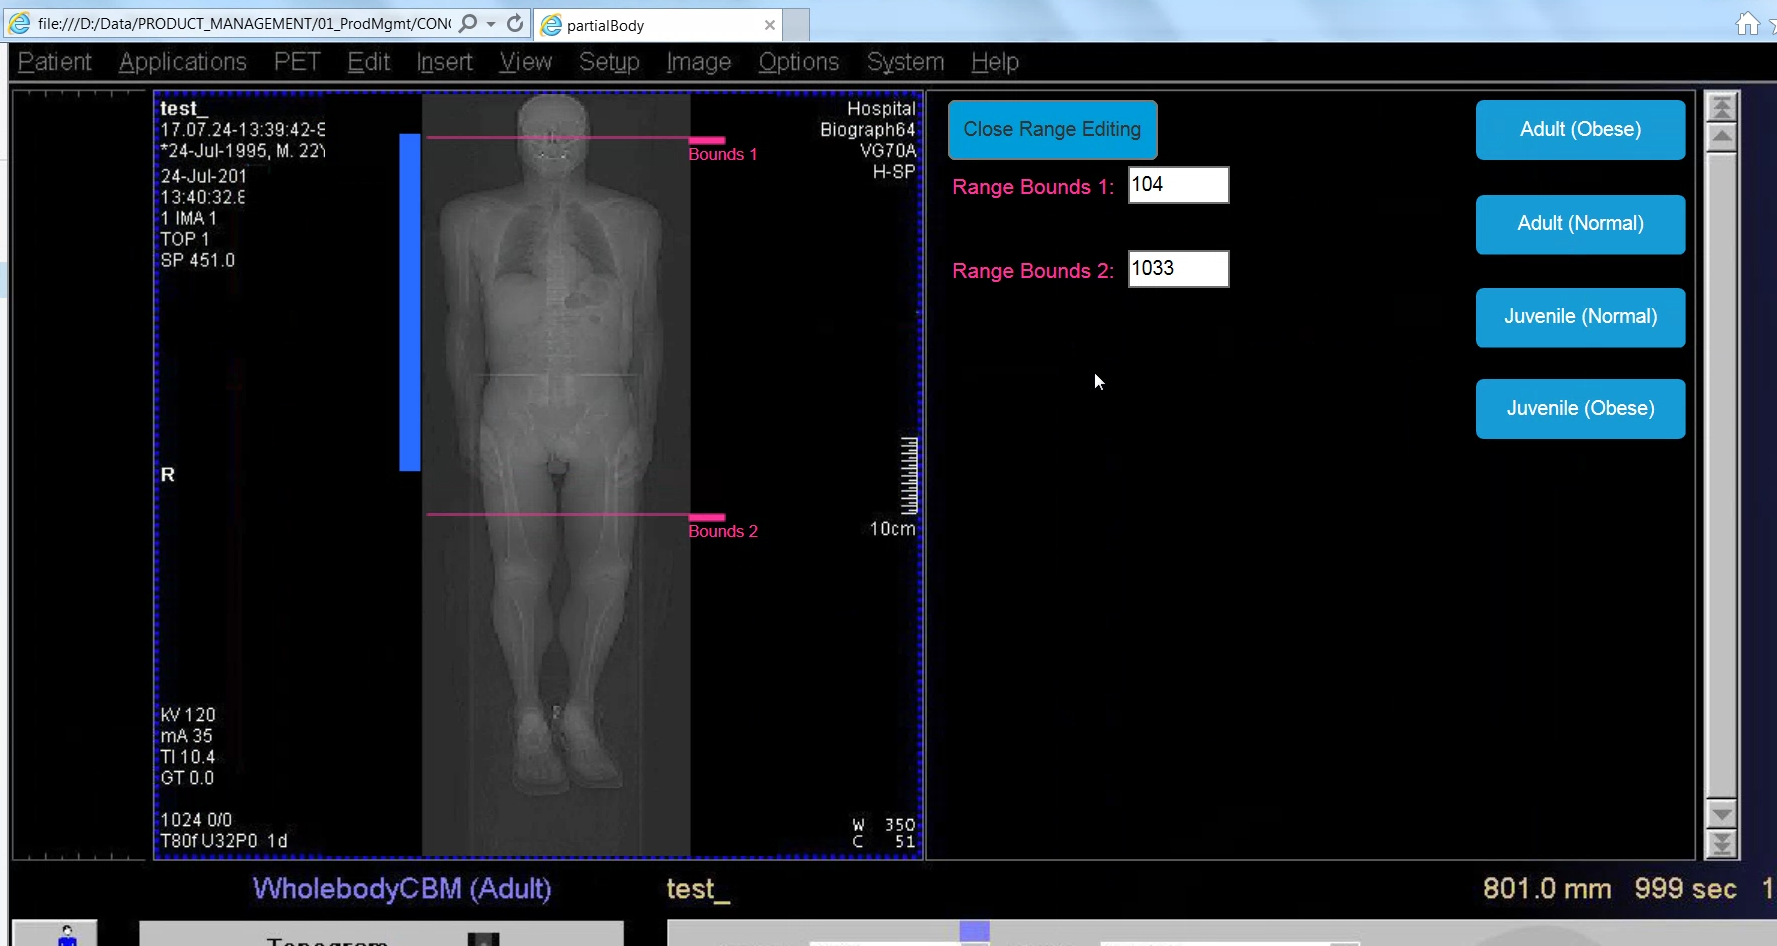Click the Biograph64 scanner label
This screenshot has width=1777, height=946.
[x=867, y=130]
